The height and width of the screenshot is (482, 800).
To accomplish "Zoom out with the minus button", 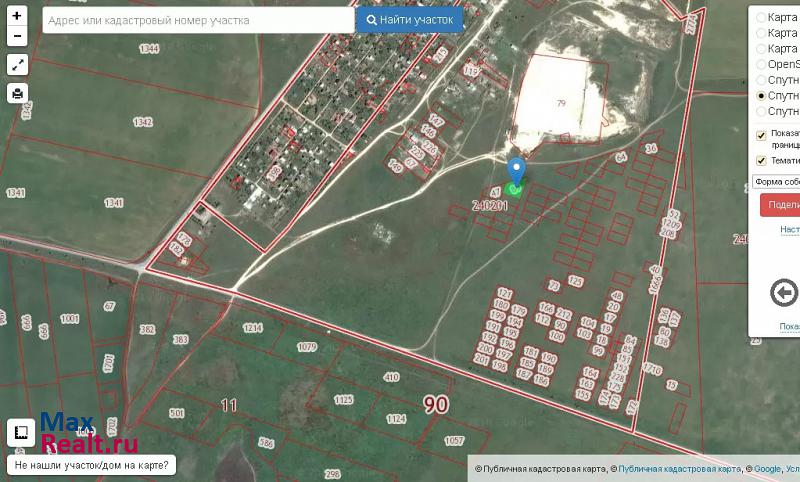I will coord(17,36).
